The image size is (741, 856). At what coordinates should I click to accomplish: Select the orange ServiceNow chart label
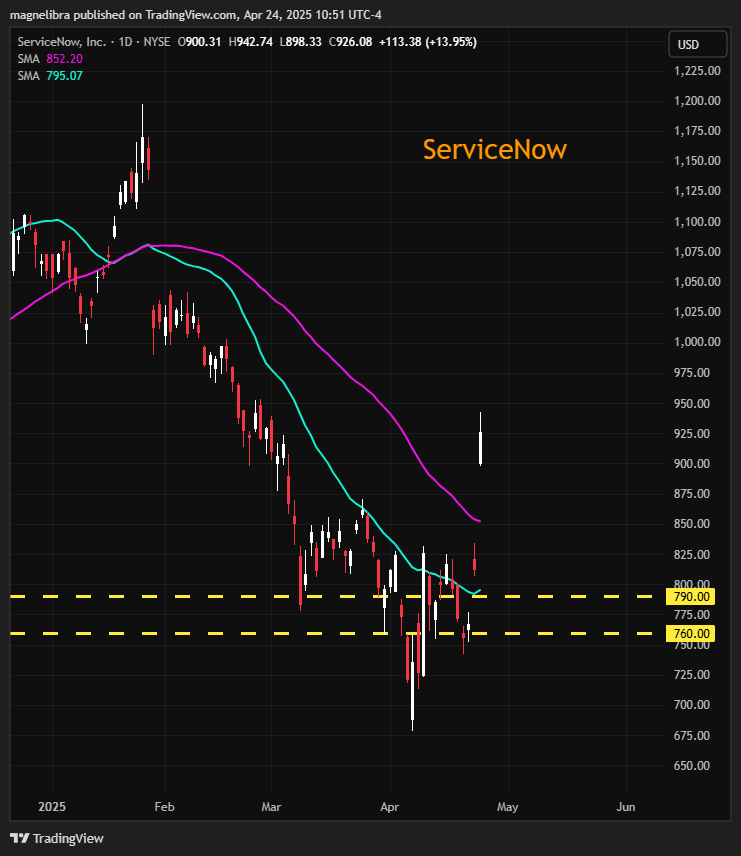tap(495, 150)
